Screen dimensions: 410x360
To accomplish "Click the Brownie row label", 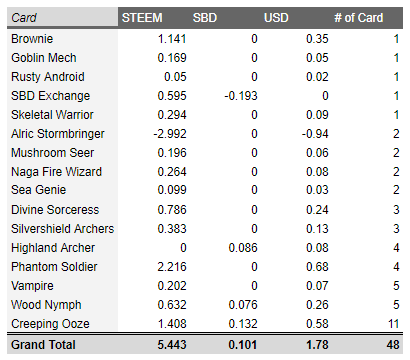I will point(32,39).
